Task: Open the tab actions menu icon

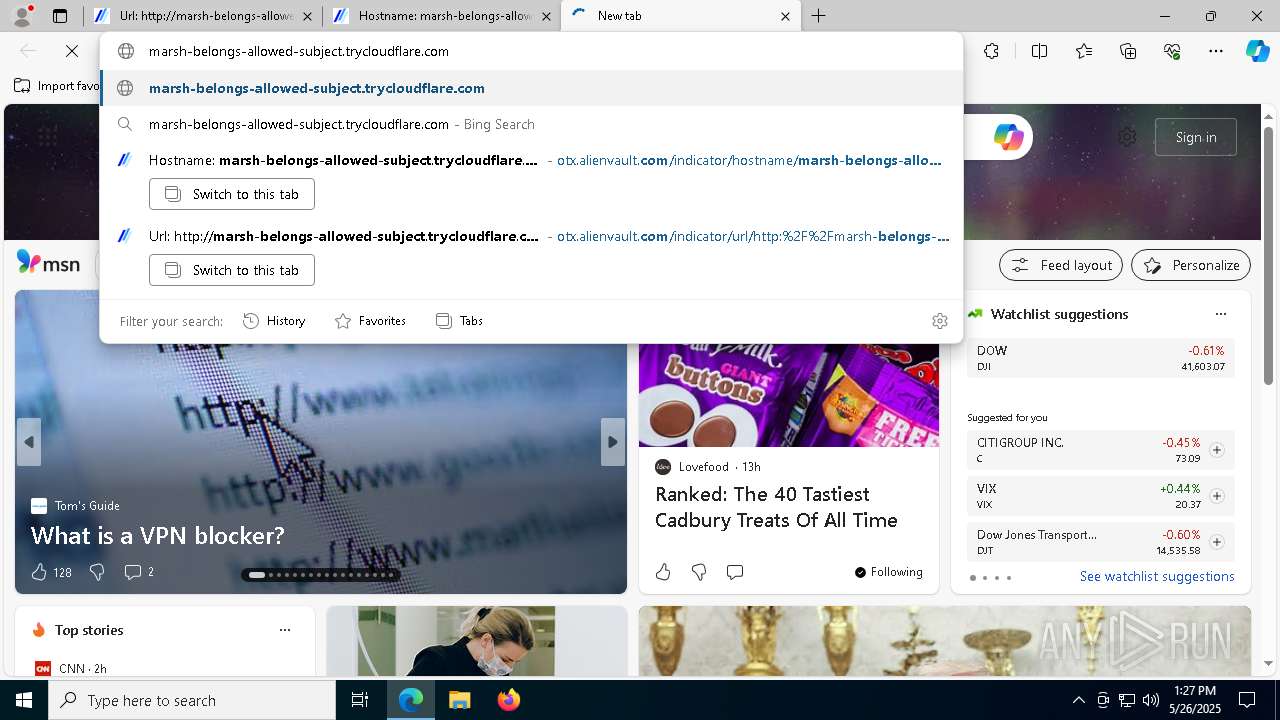Action: click(60, 16)
